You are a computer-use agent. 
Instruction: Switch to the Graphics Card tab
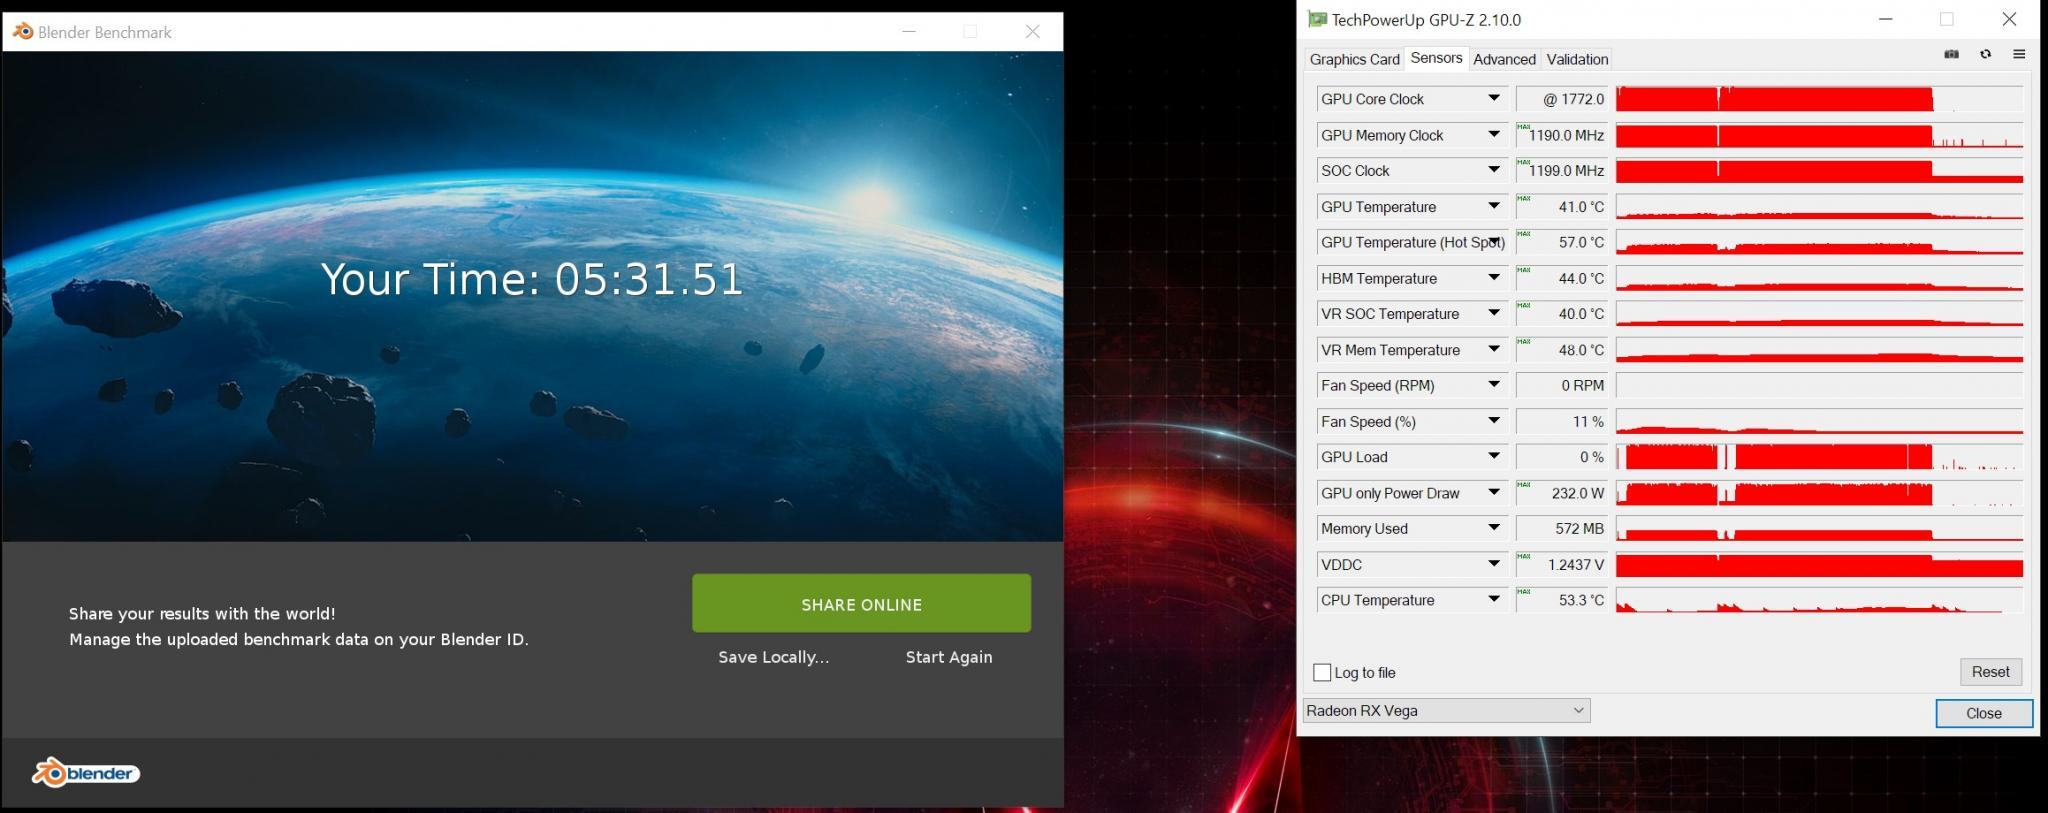(x=1354, y=59)
